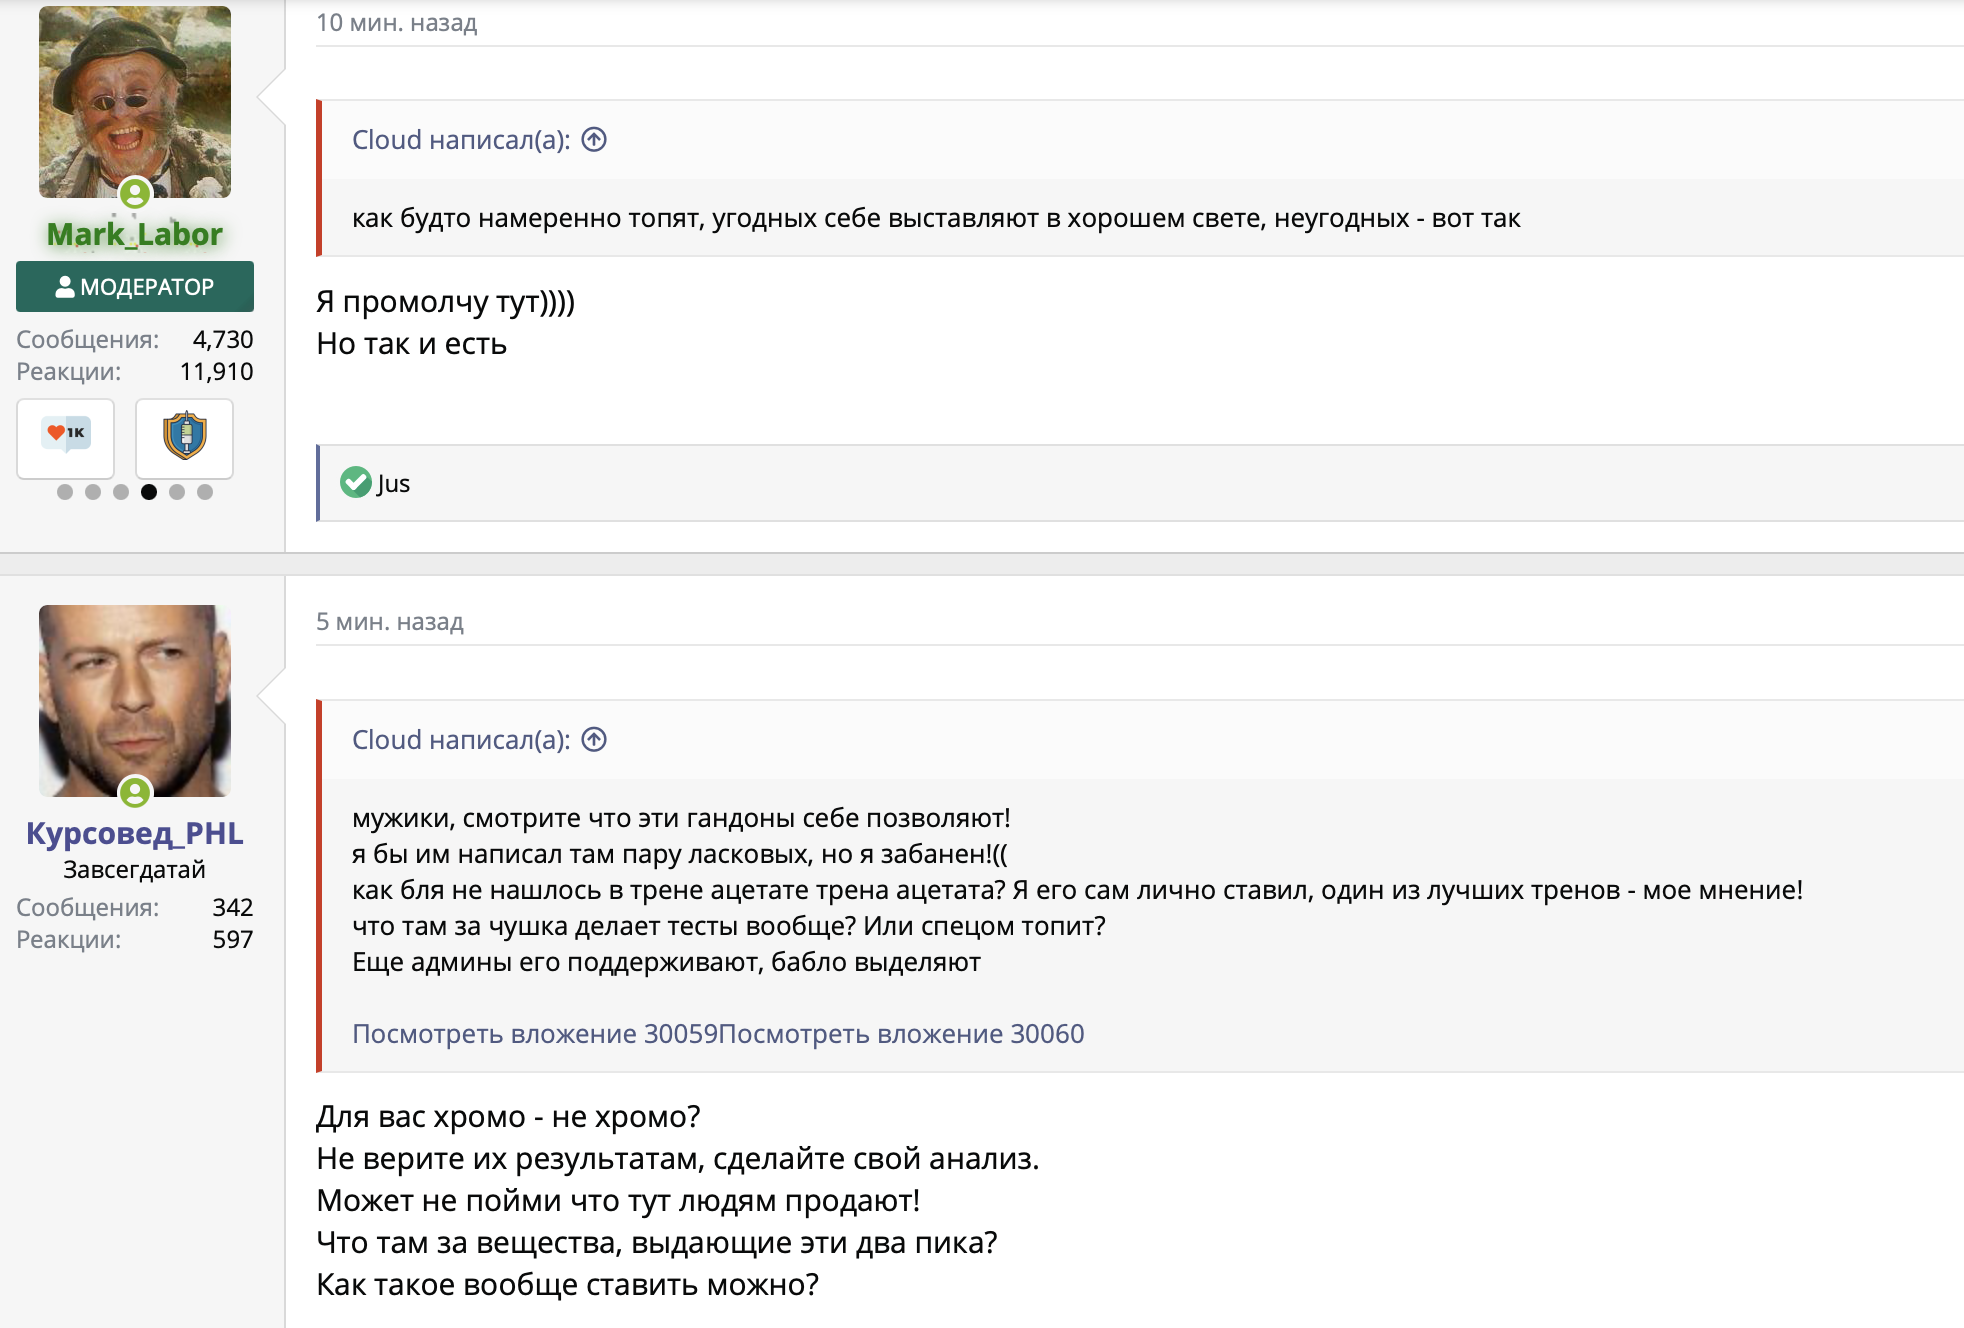The height and width of the screenshot is (1328, 1964).
Task: Click Mark_Labor's green online status indicator
Action: 135,193
